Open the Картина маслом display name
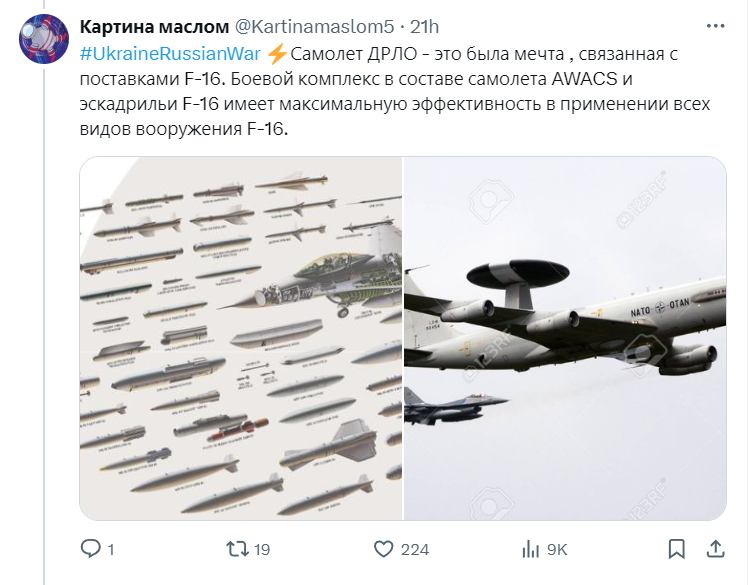 (x=154, y=27)
